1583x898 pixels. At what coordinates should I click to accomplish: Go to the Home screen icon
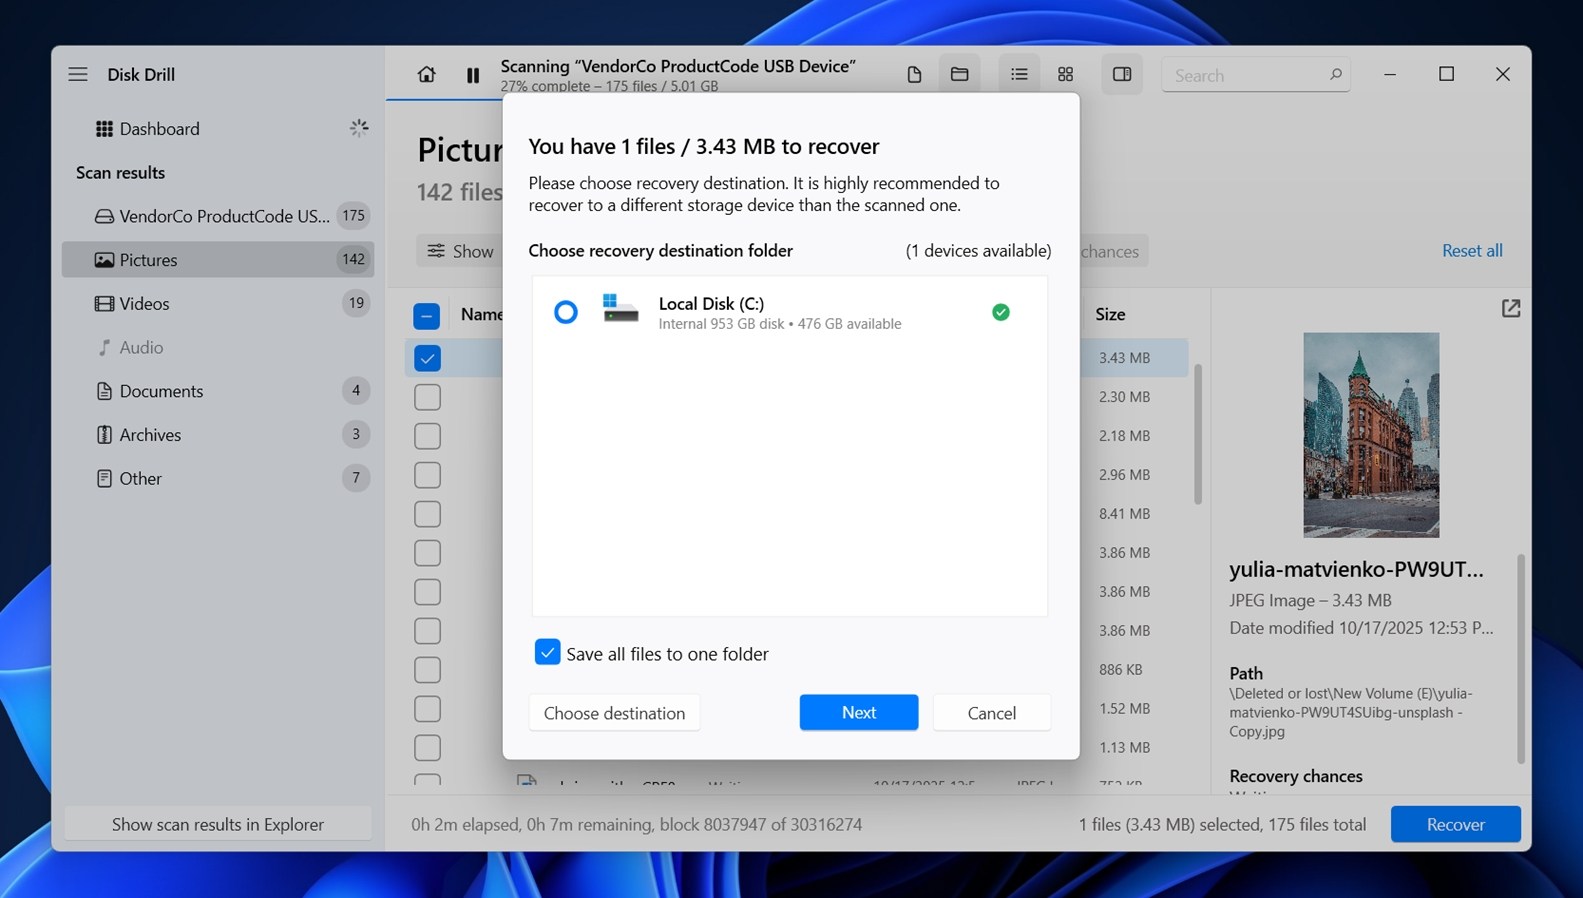[x=426, y=74]
